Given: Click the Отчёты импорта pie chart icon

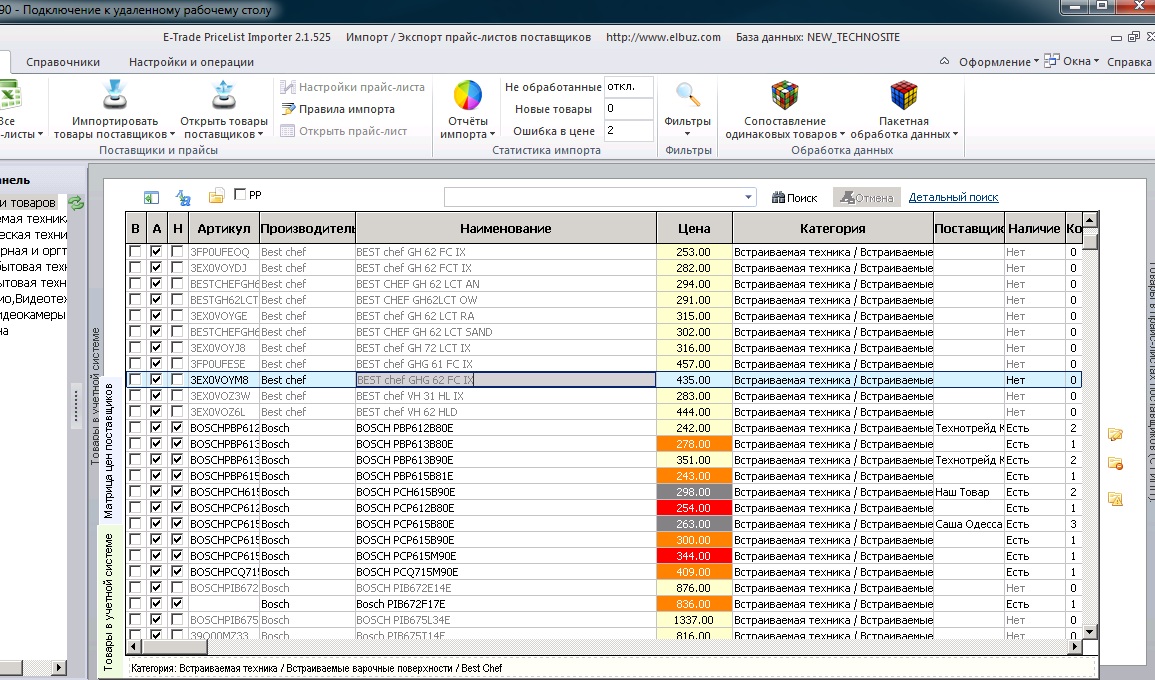Looking at the screenshot, I should pyautogui.click(x=467, y=95).
